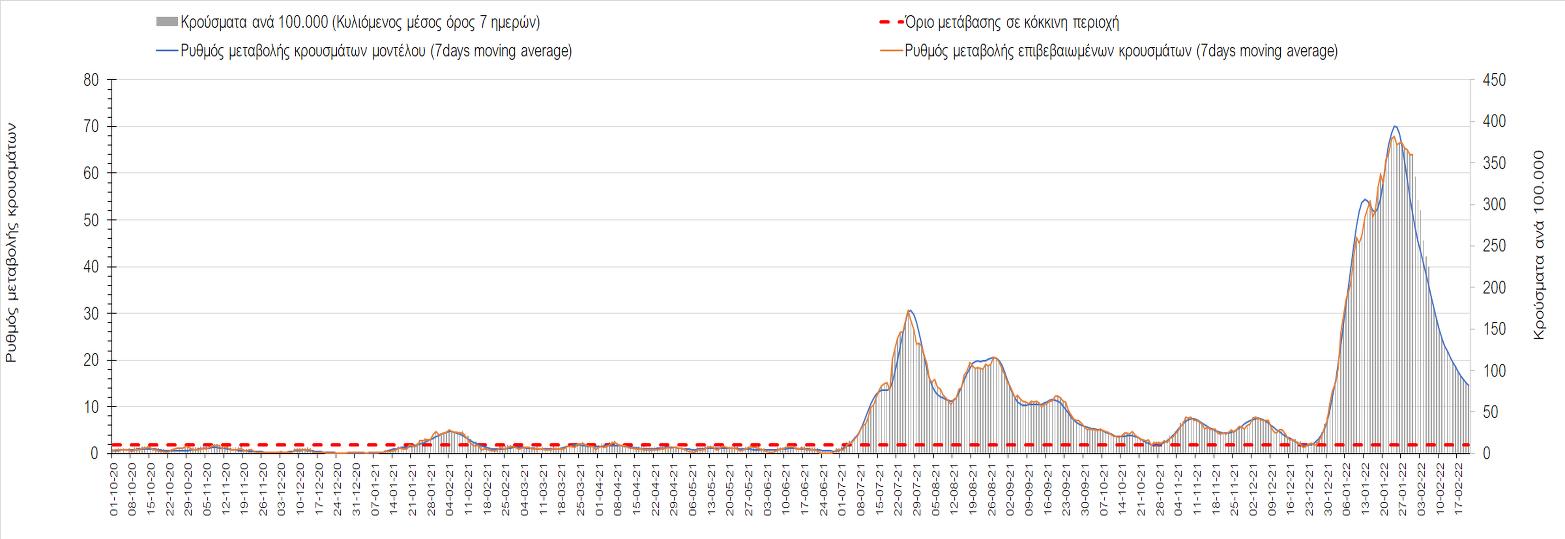
Task: Click the legend text 'Κρούσματα ανά 100.000 (Κυλιόμενος μέσος όρος 7 ημερών)'
Action: (360, 22)
